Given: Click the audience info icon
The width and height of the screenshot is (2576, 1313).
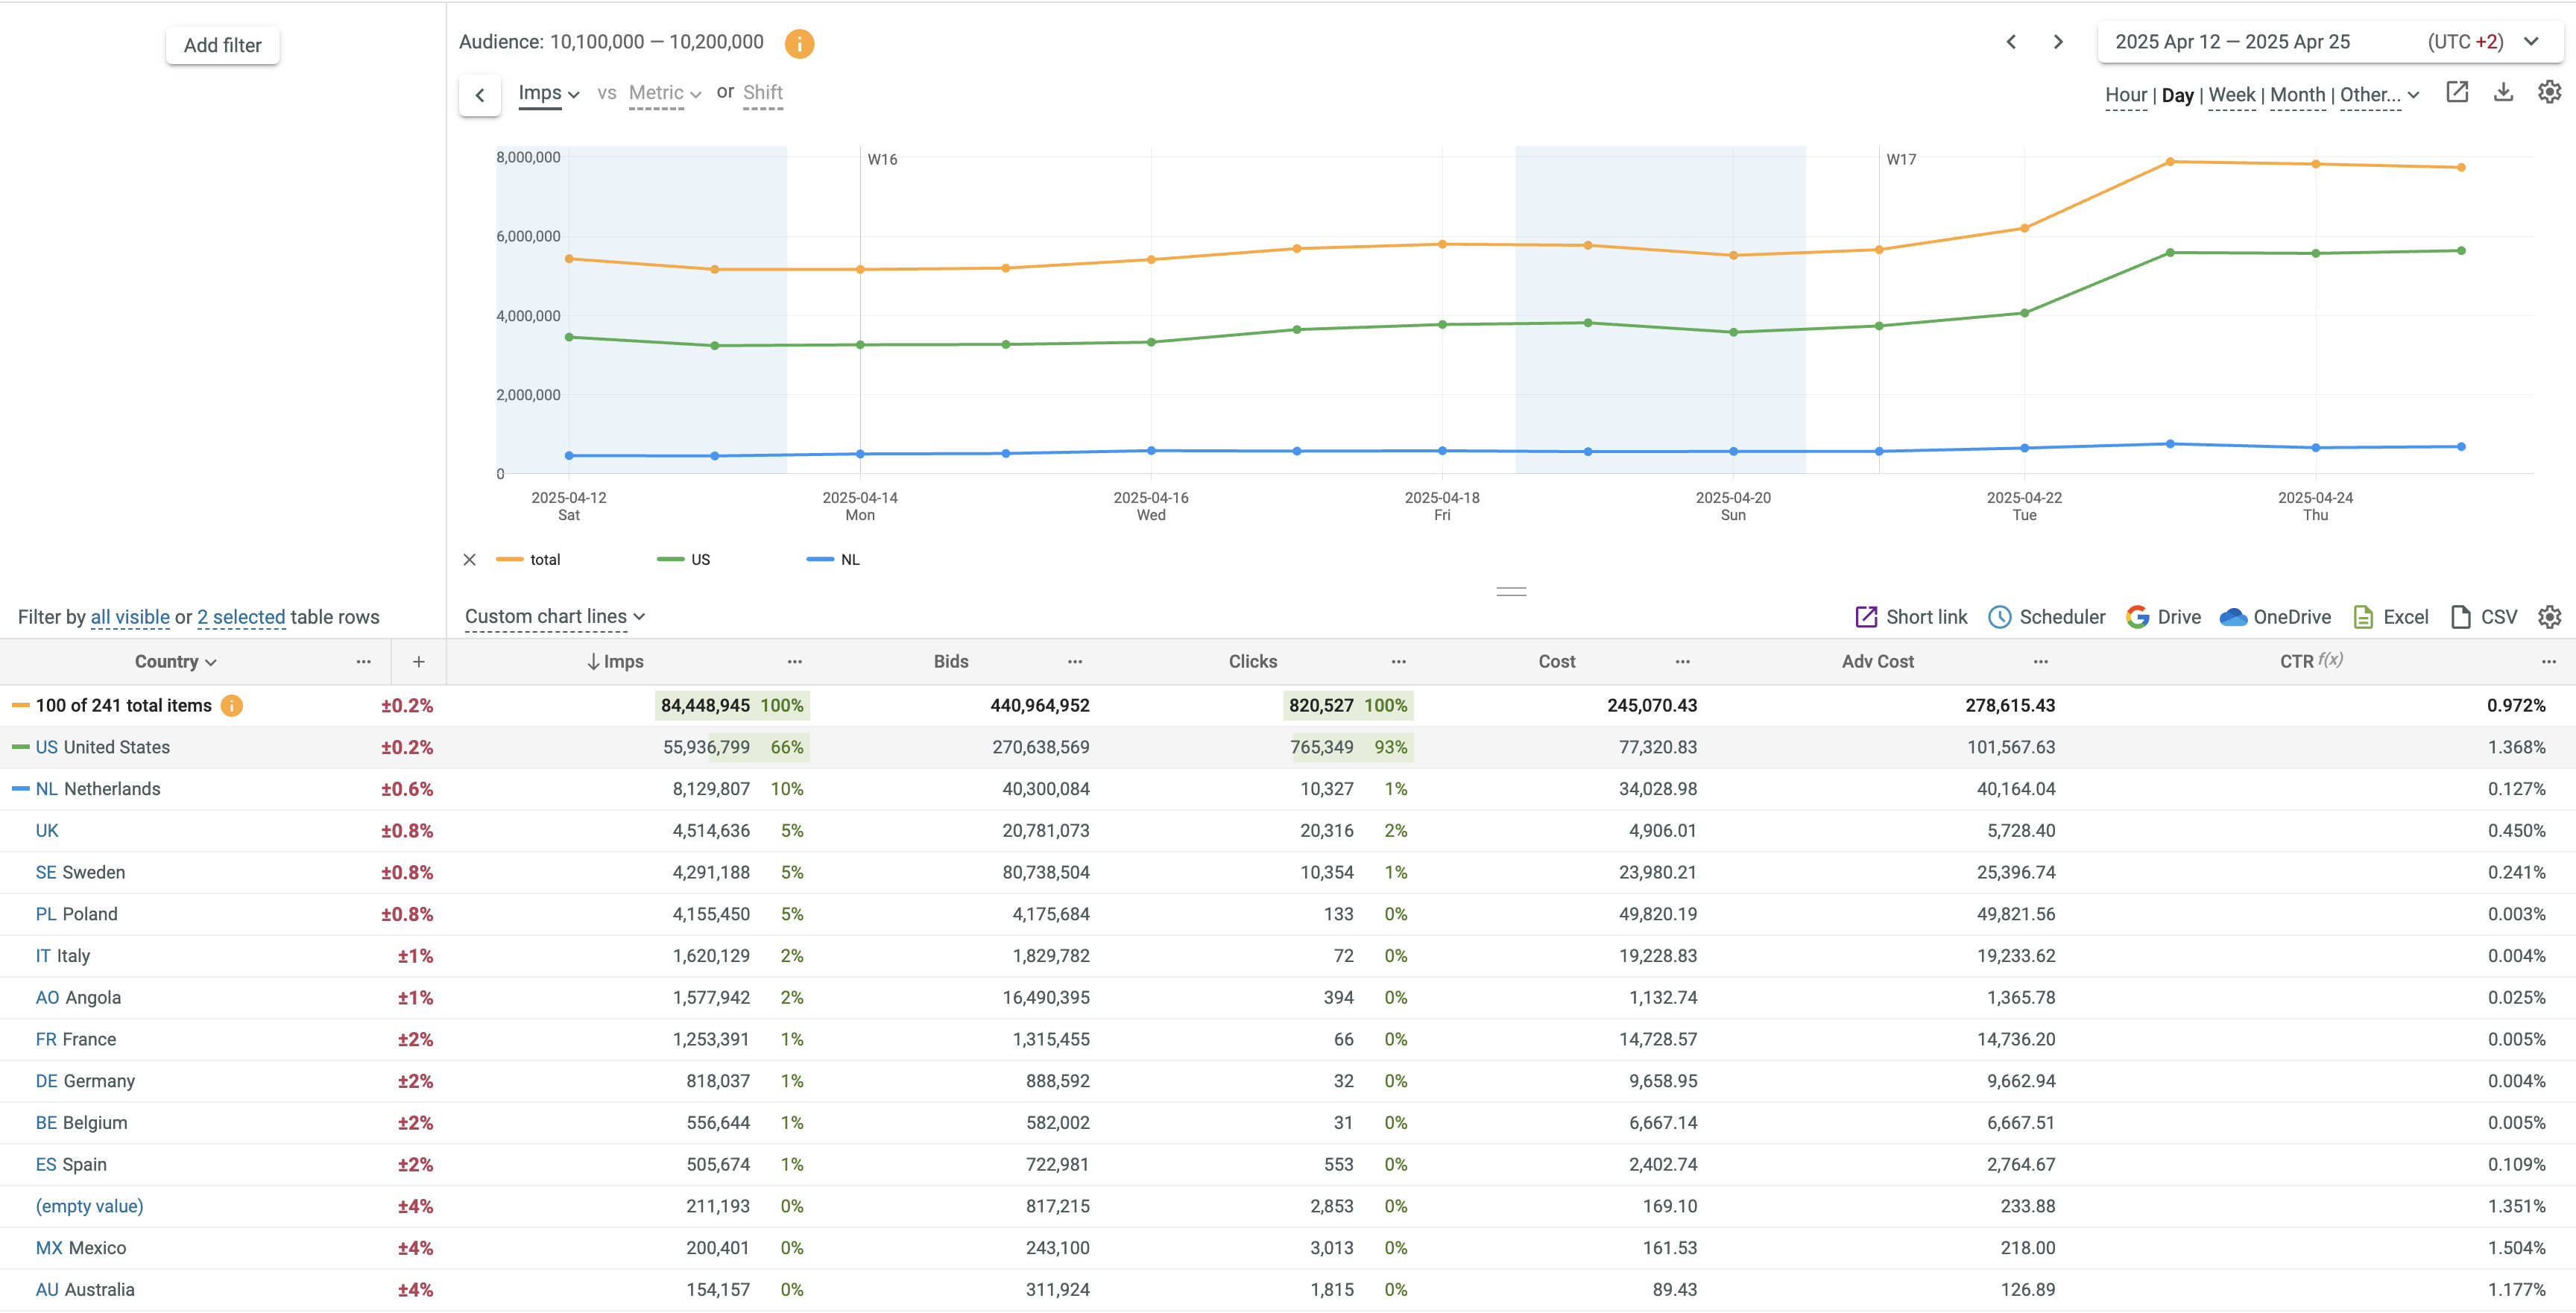Looking at the screenshot, I should pyautogui.click(x=799, y=43).
